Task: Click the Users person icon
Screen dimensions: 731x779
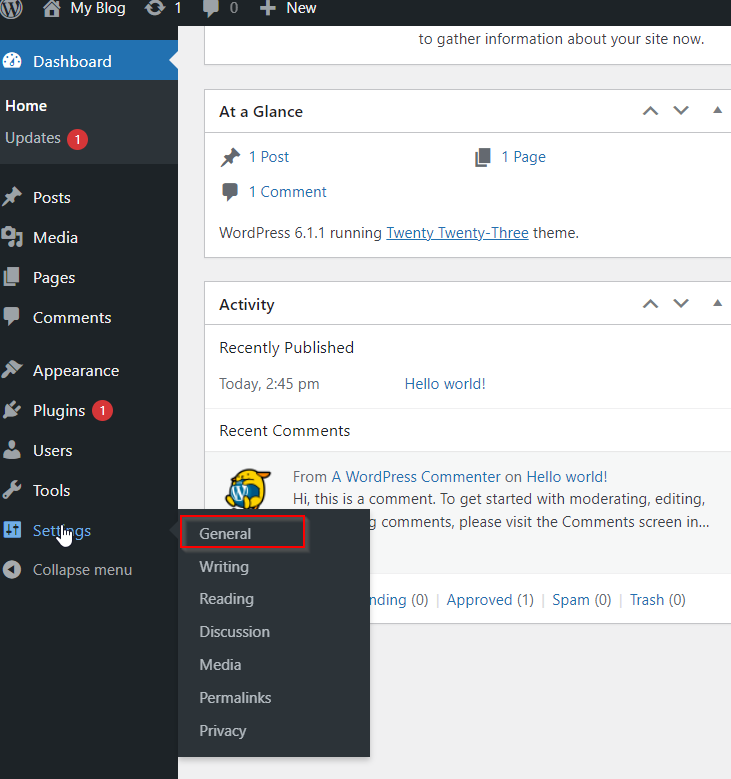Action: click(12, 450)
